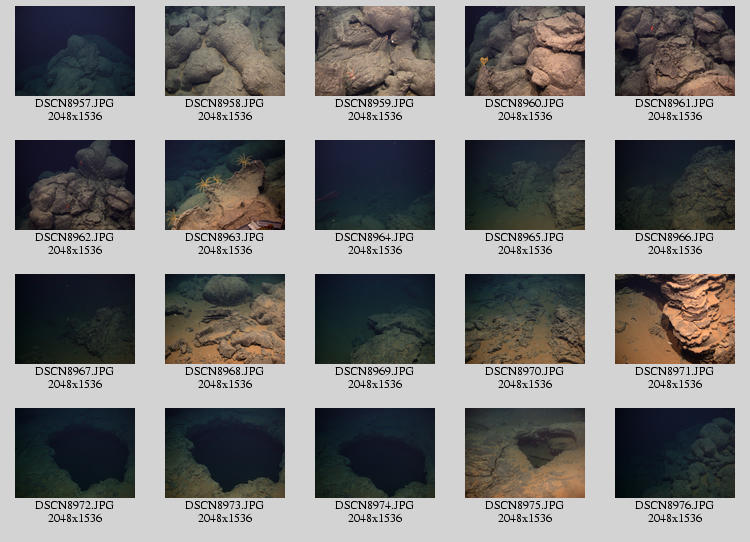Screen dimensions: 750x542
Task: Open the DSCN8968.JPG orange seafloor thumbnail
Action: click(225, 319)
